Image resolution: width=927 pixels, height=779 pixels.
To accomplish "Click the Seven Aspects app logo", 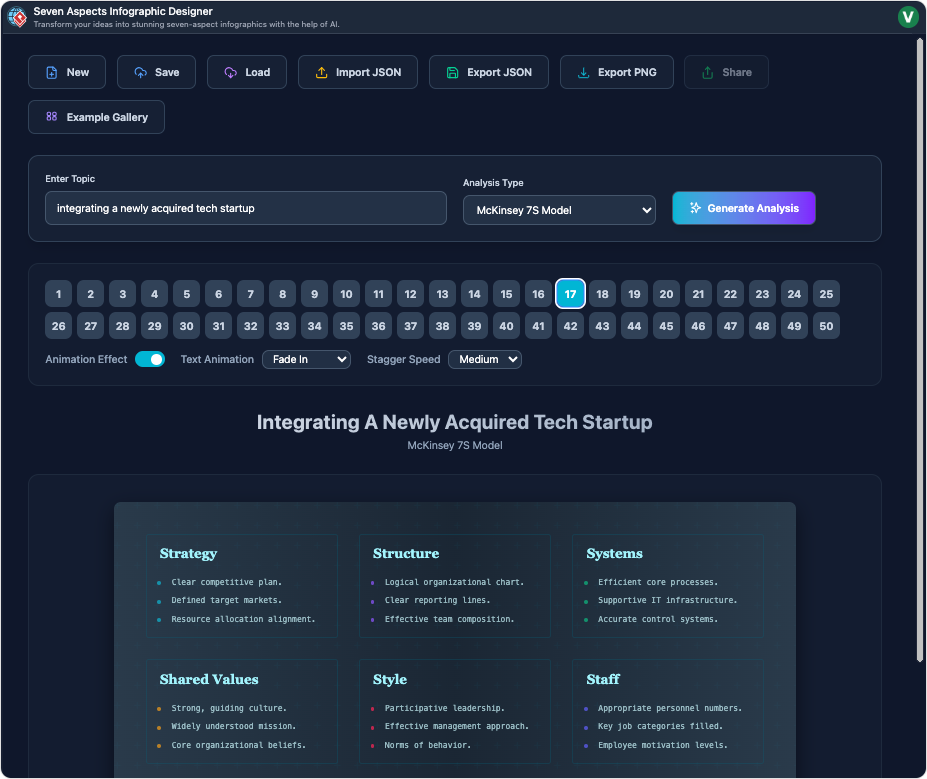I will (x=17, y=17).
